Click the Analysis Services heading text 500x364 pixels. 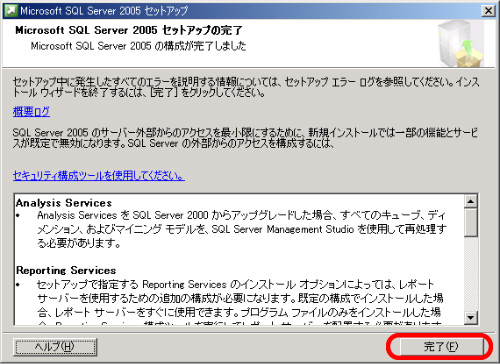(x=64, y=203)
